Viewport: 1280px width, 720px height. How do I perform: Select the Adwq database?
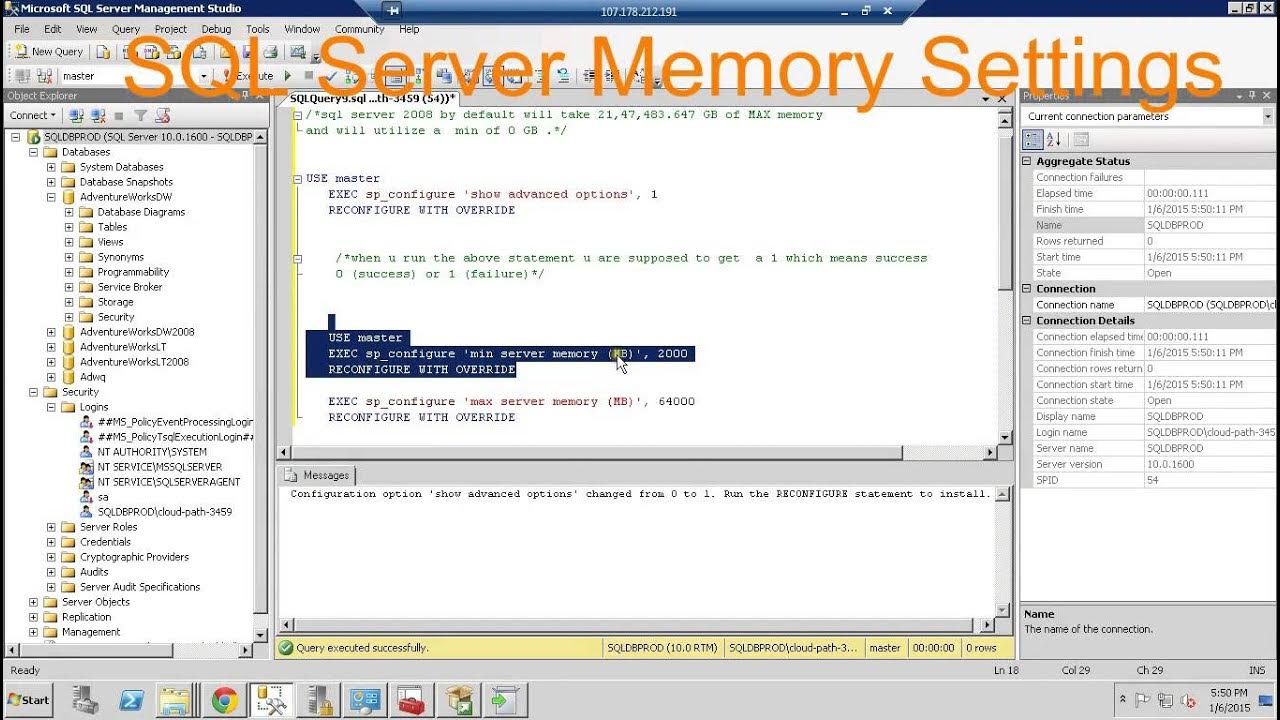[92, 377]
